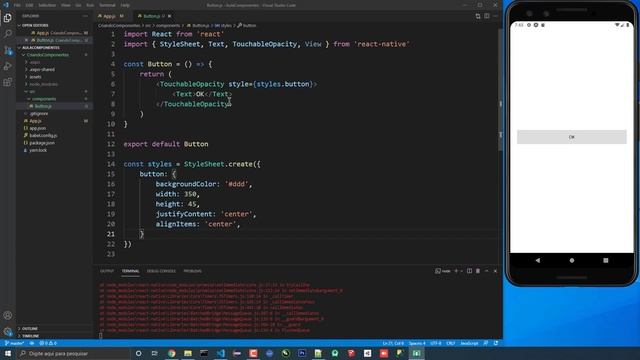Screen dimensions: 640x360
Task: Open the Search view in activity bar
Action: (x=8, y=34)
